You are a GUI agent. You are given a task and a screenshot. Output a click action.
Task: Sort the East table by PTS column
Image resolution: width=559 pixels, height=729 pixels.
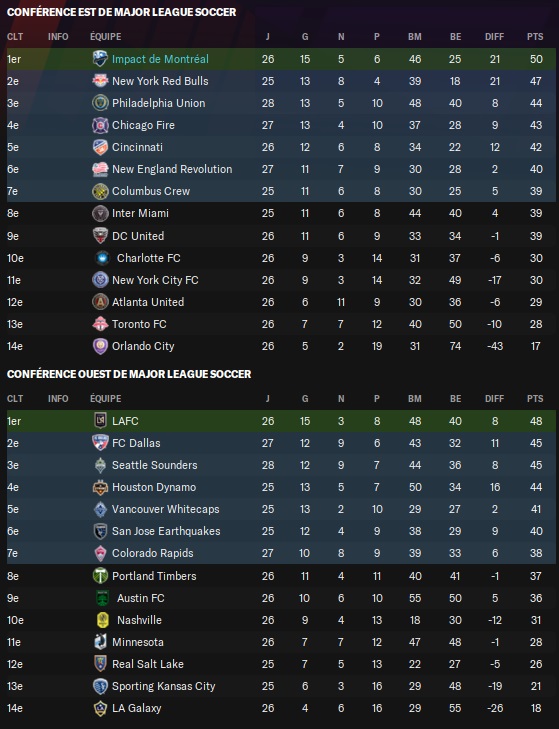[535, 37]
